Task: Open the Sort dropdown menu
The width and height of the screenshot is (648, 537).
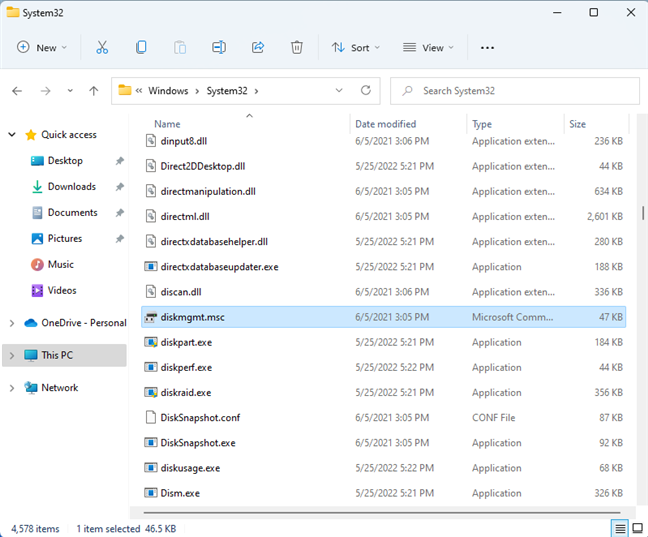Action: [x=355, y=48]
